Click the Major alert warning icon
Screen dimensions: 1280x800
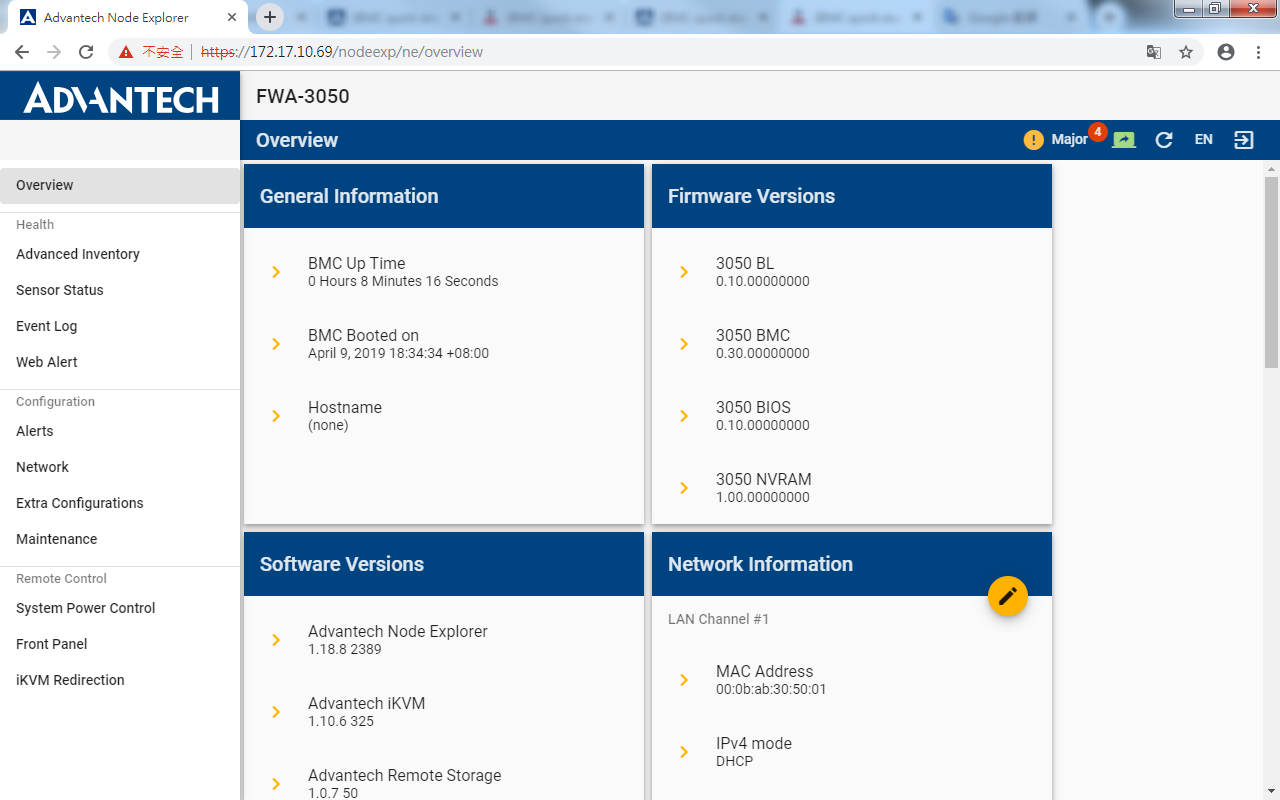click(1033, 140)
